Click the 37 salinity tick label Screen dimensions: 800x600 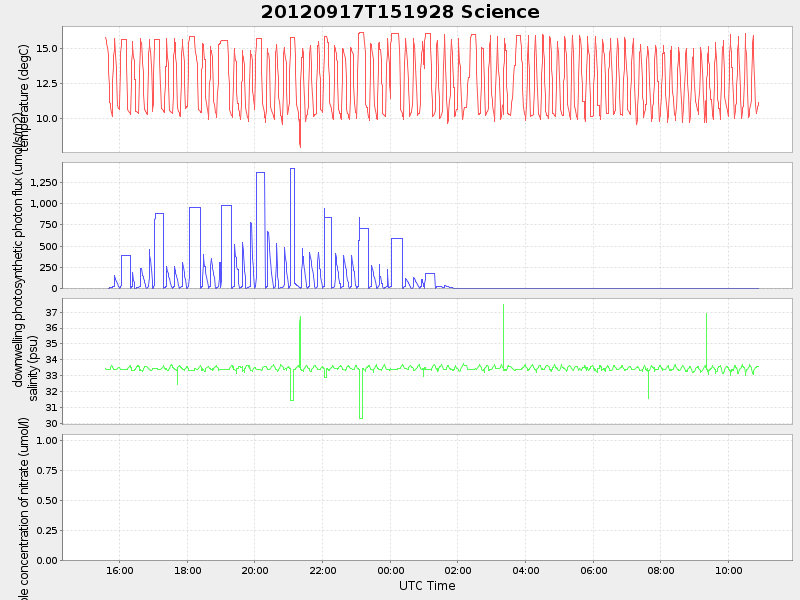pyautogui.click(x=52, y=312)
